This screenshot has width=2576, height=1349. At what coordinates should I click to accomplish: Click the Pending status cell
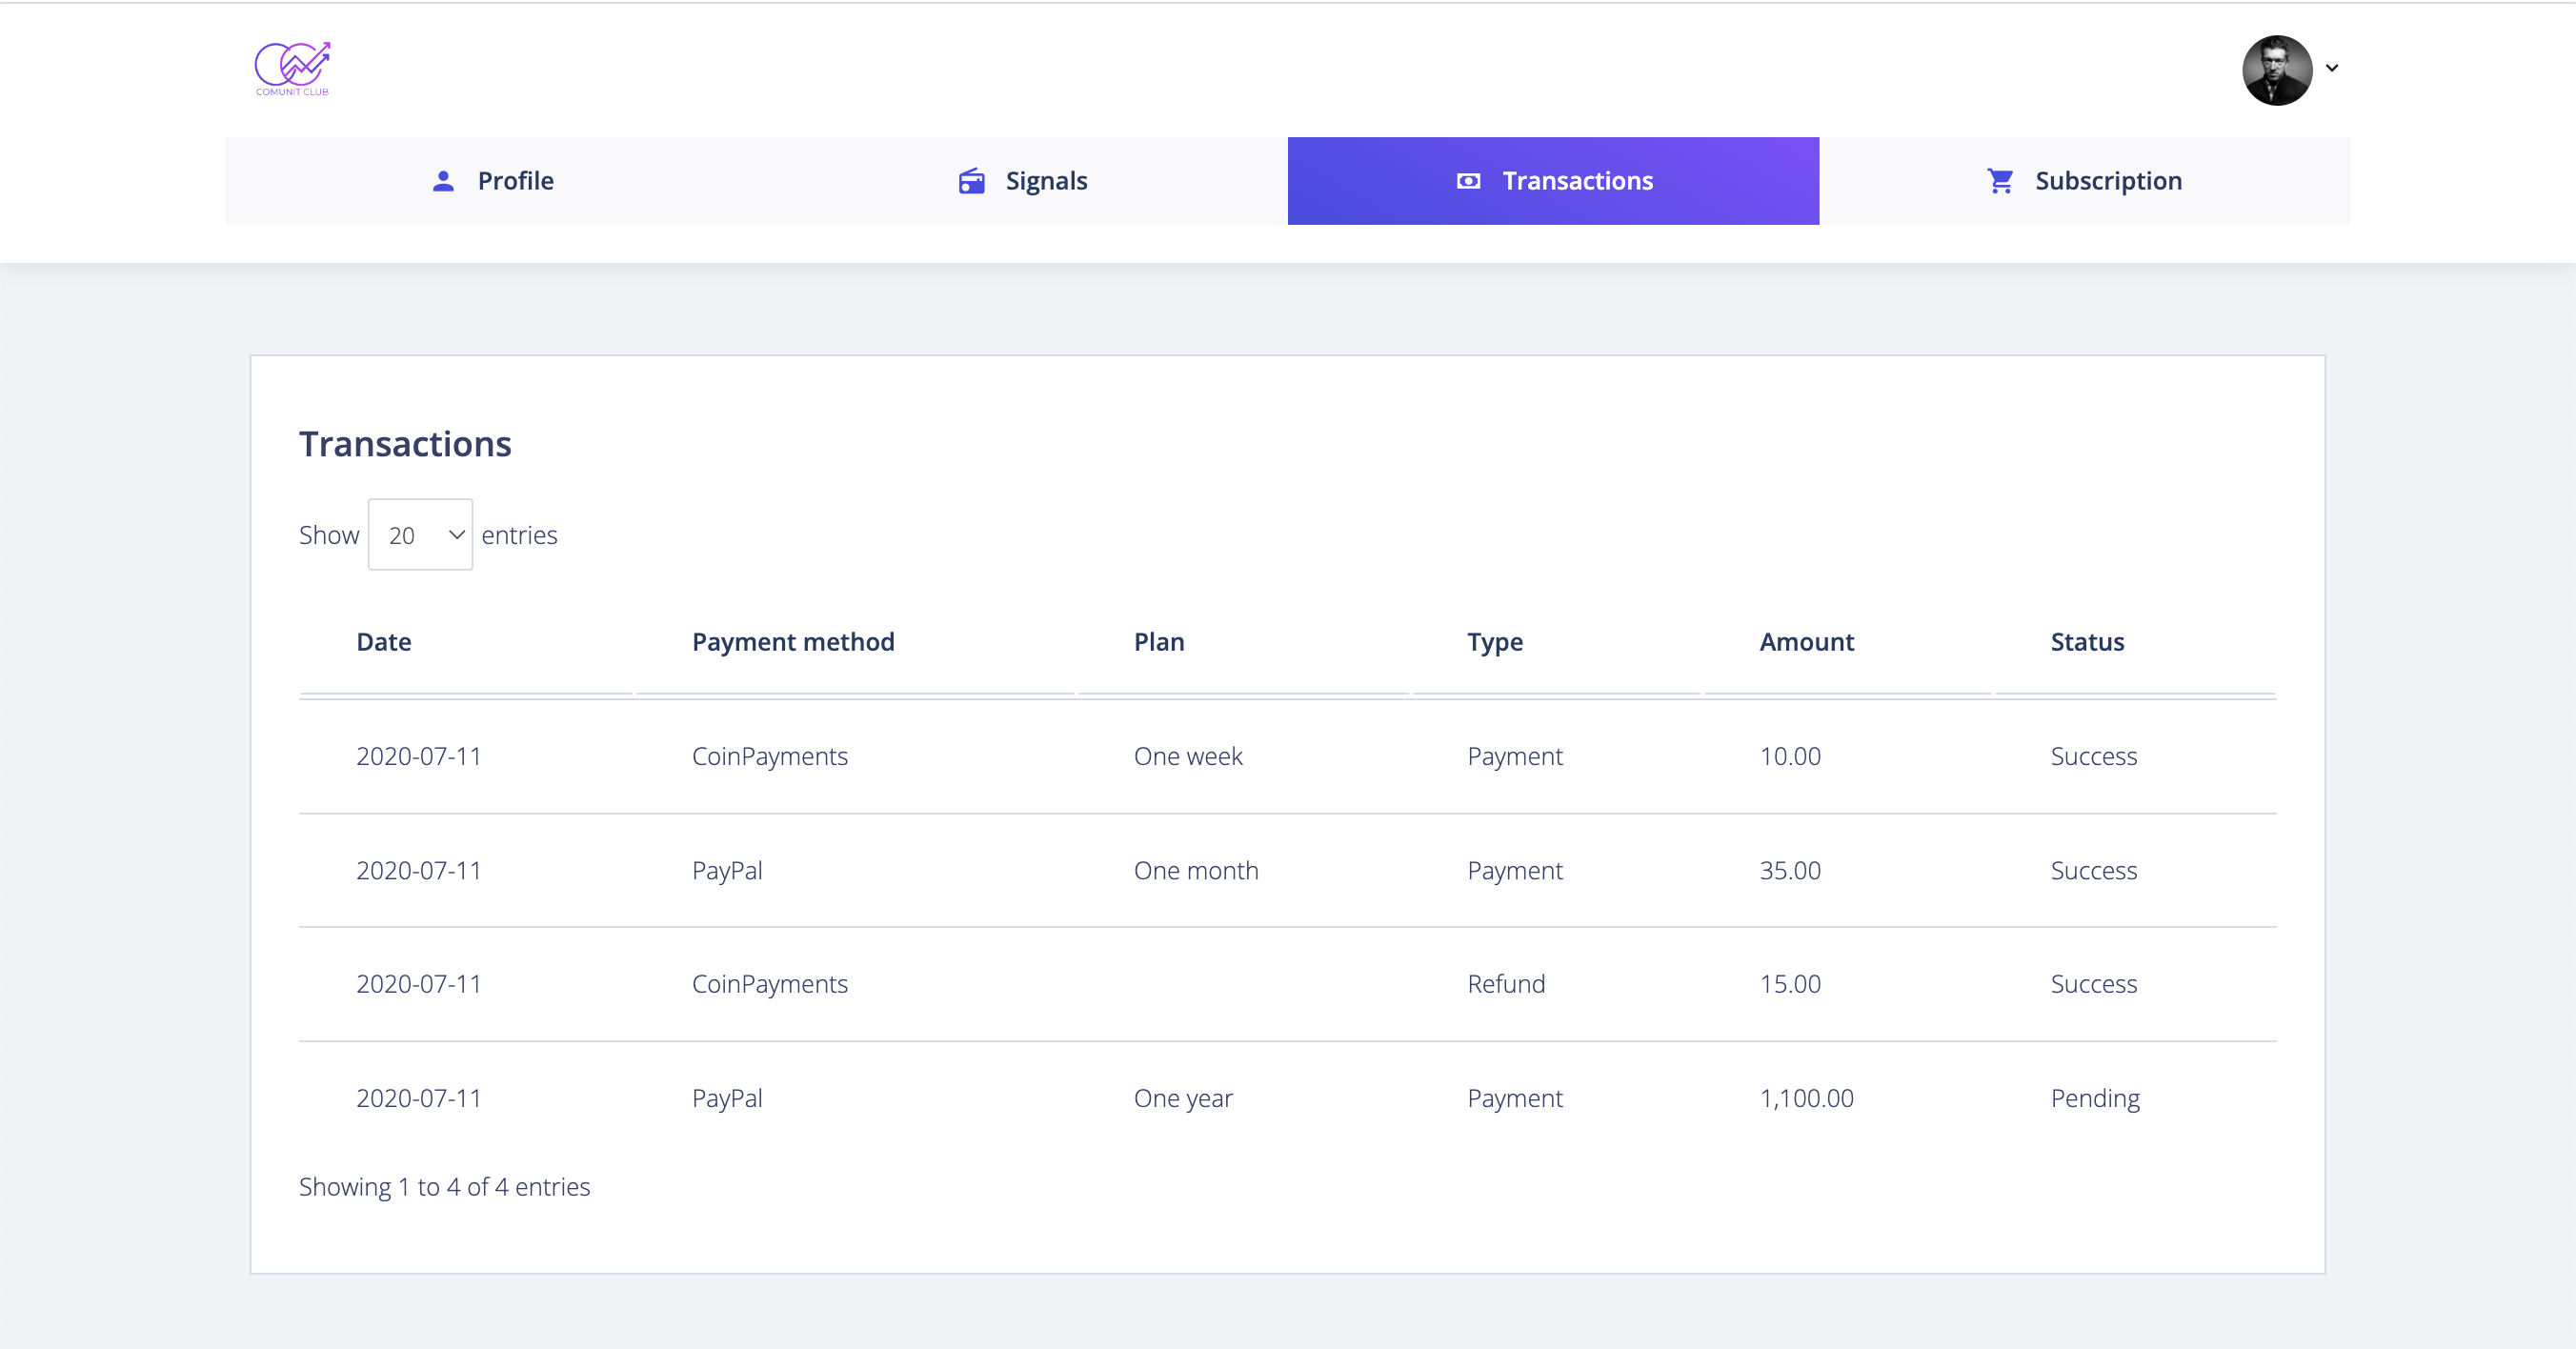(x=2095, y=1099)
